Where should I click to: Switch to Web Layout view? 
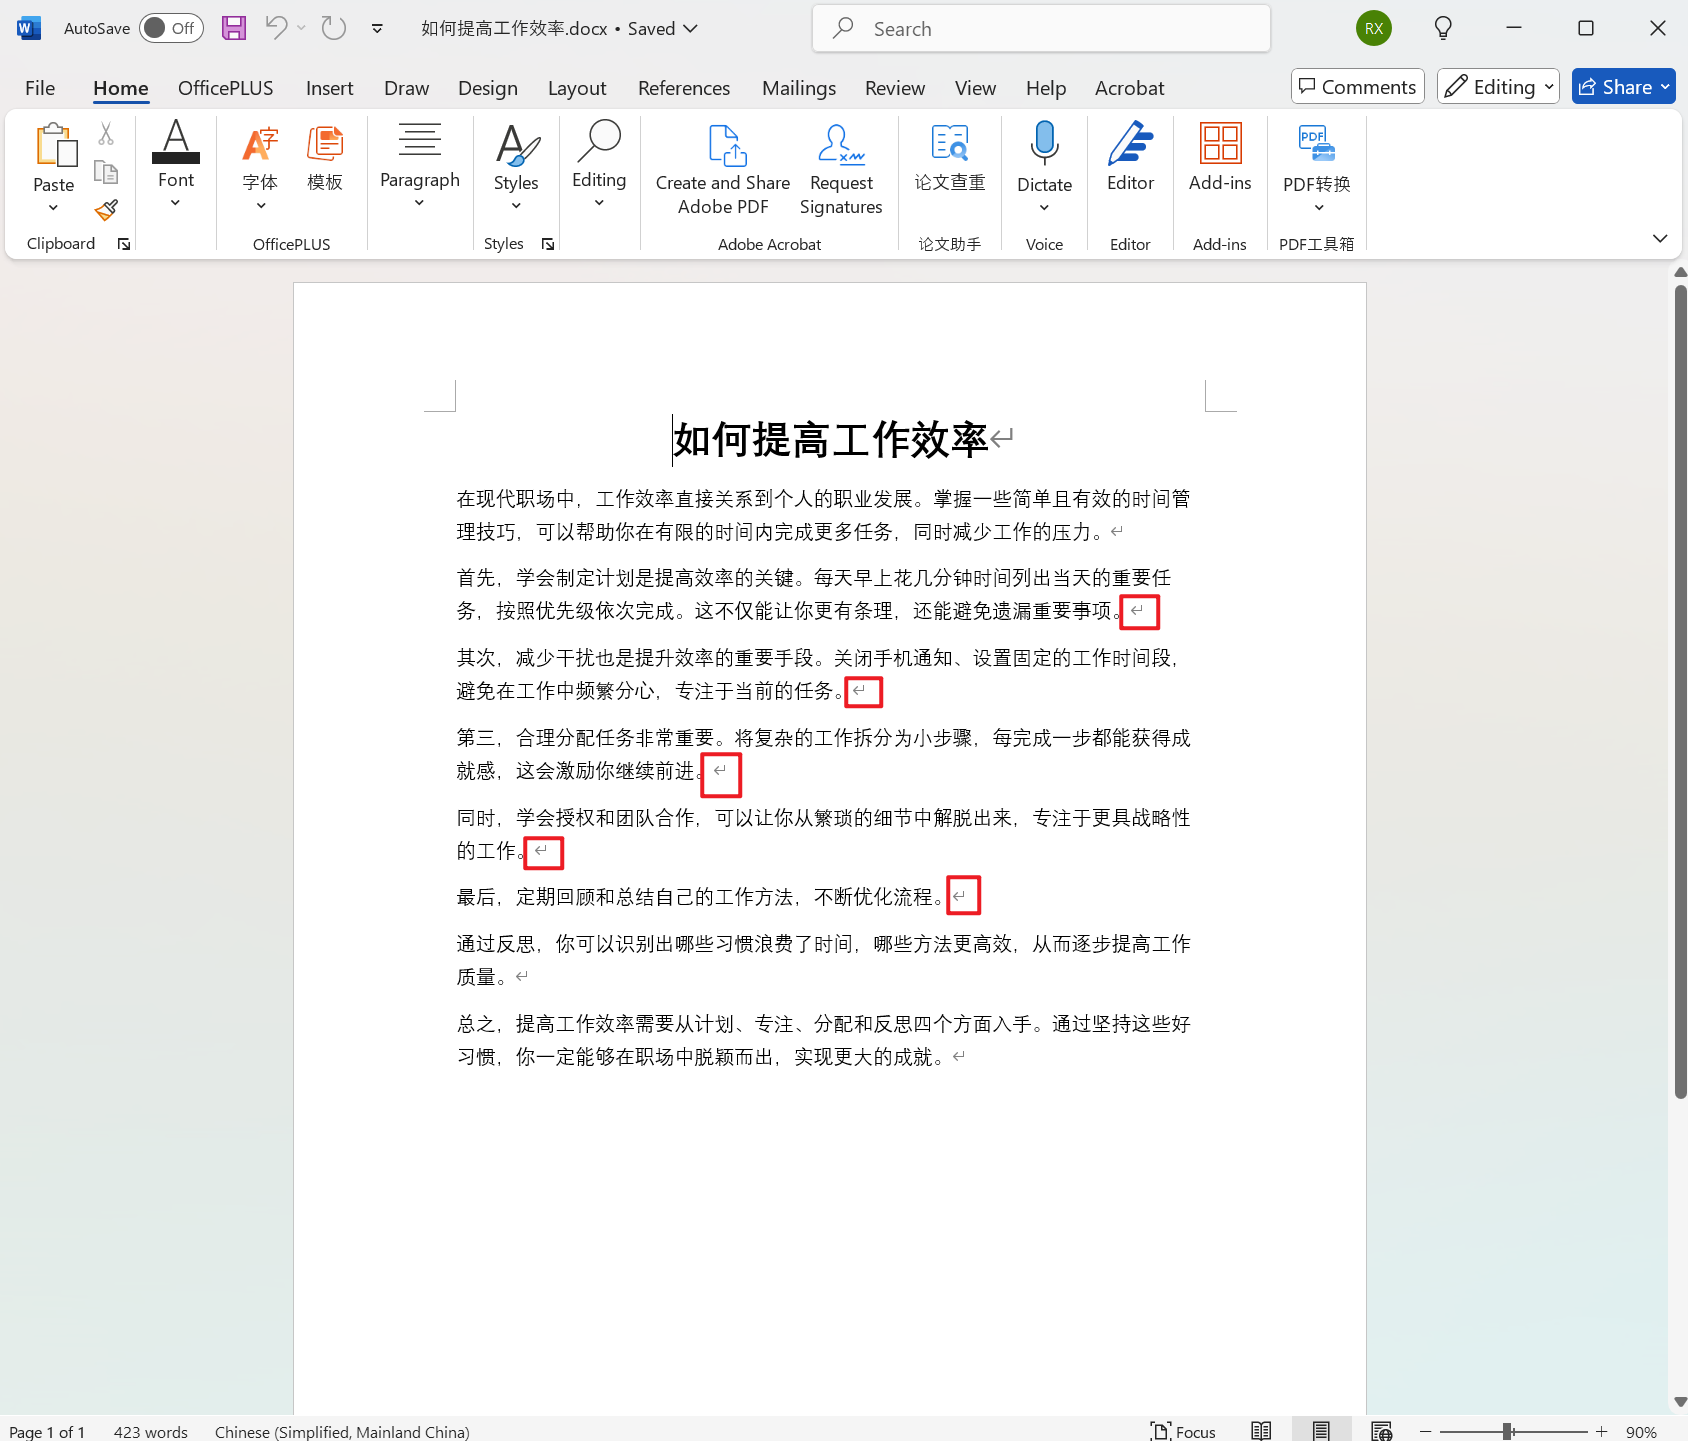pyautogui.click(x=1381, y=1430)
